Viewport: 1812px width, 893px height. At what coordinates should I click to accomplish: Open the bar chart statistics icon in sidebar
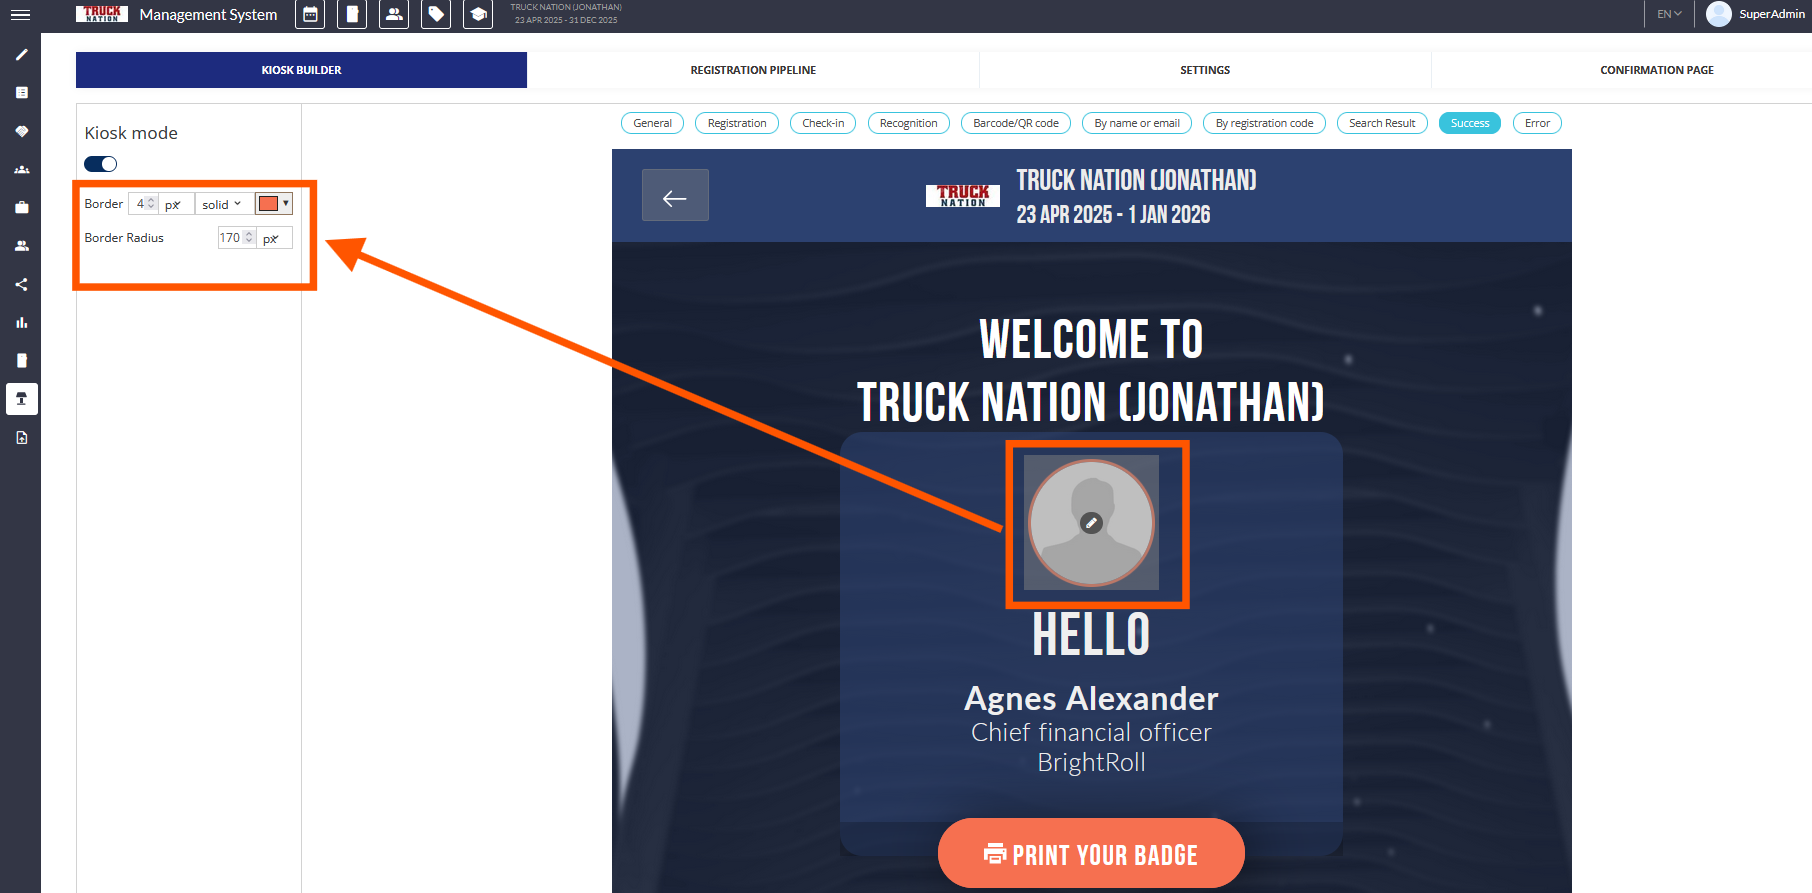(21, 323)
